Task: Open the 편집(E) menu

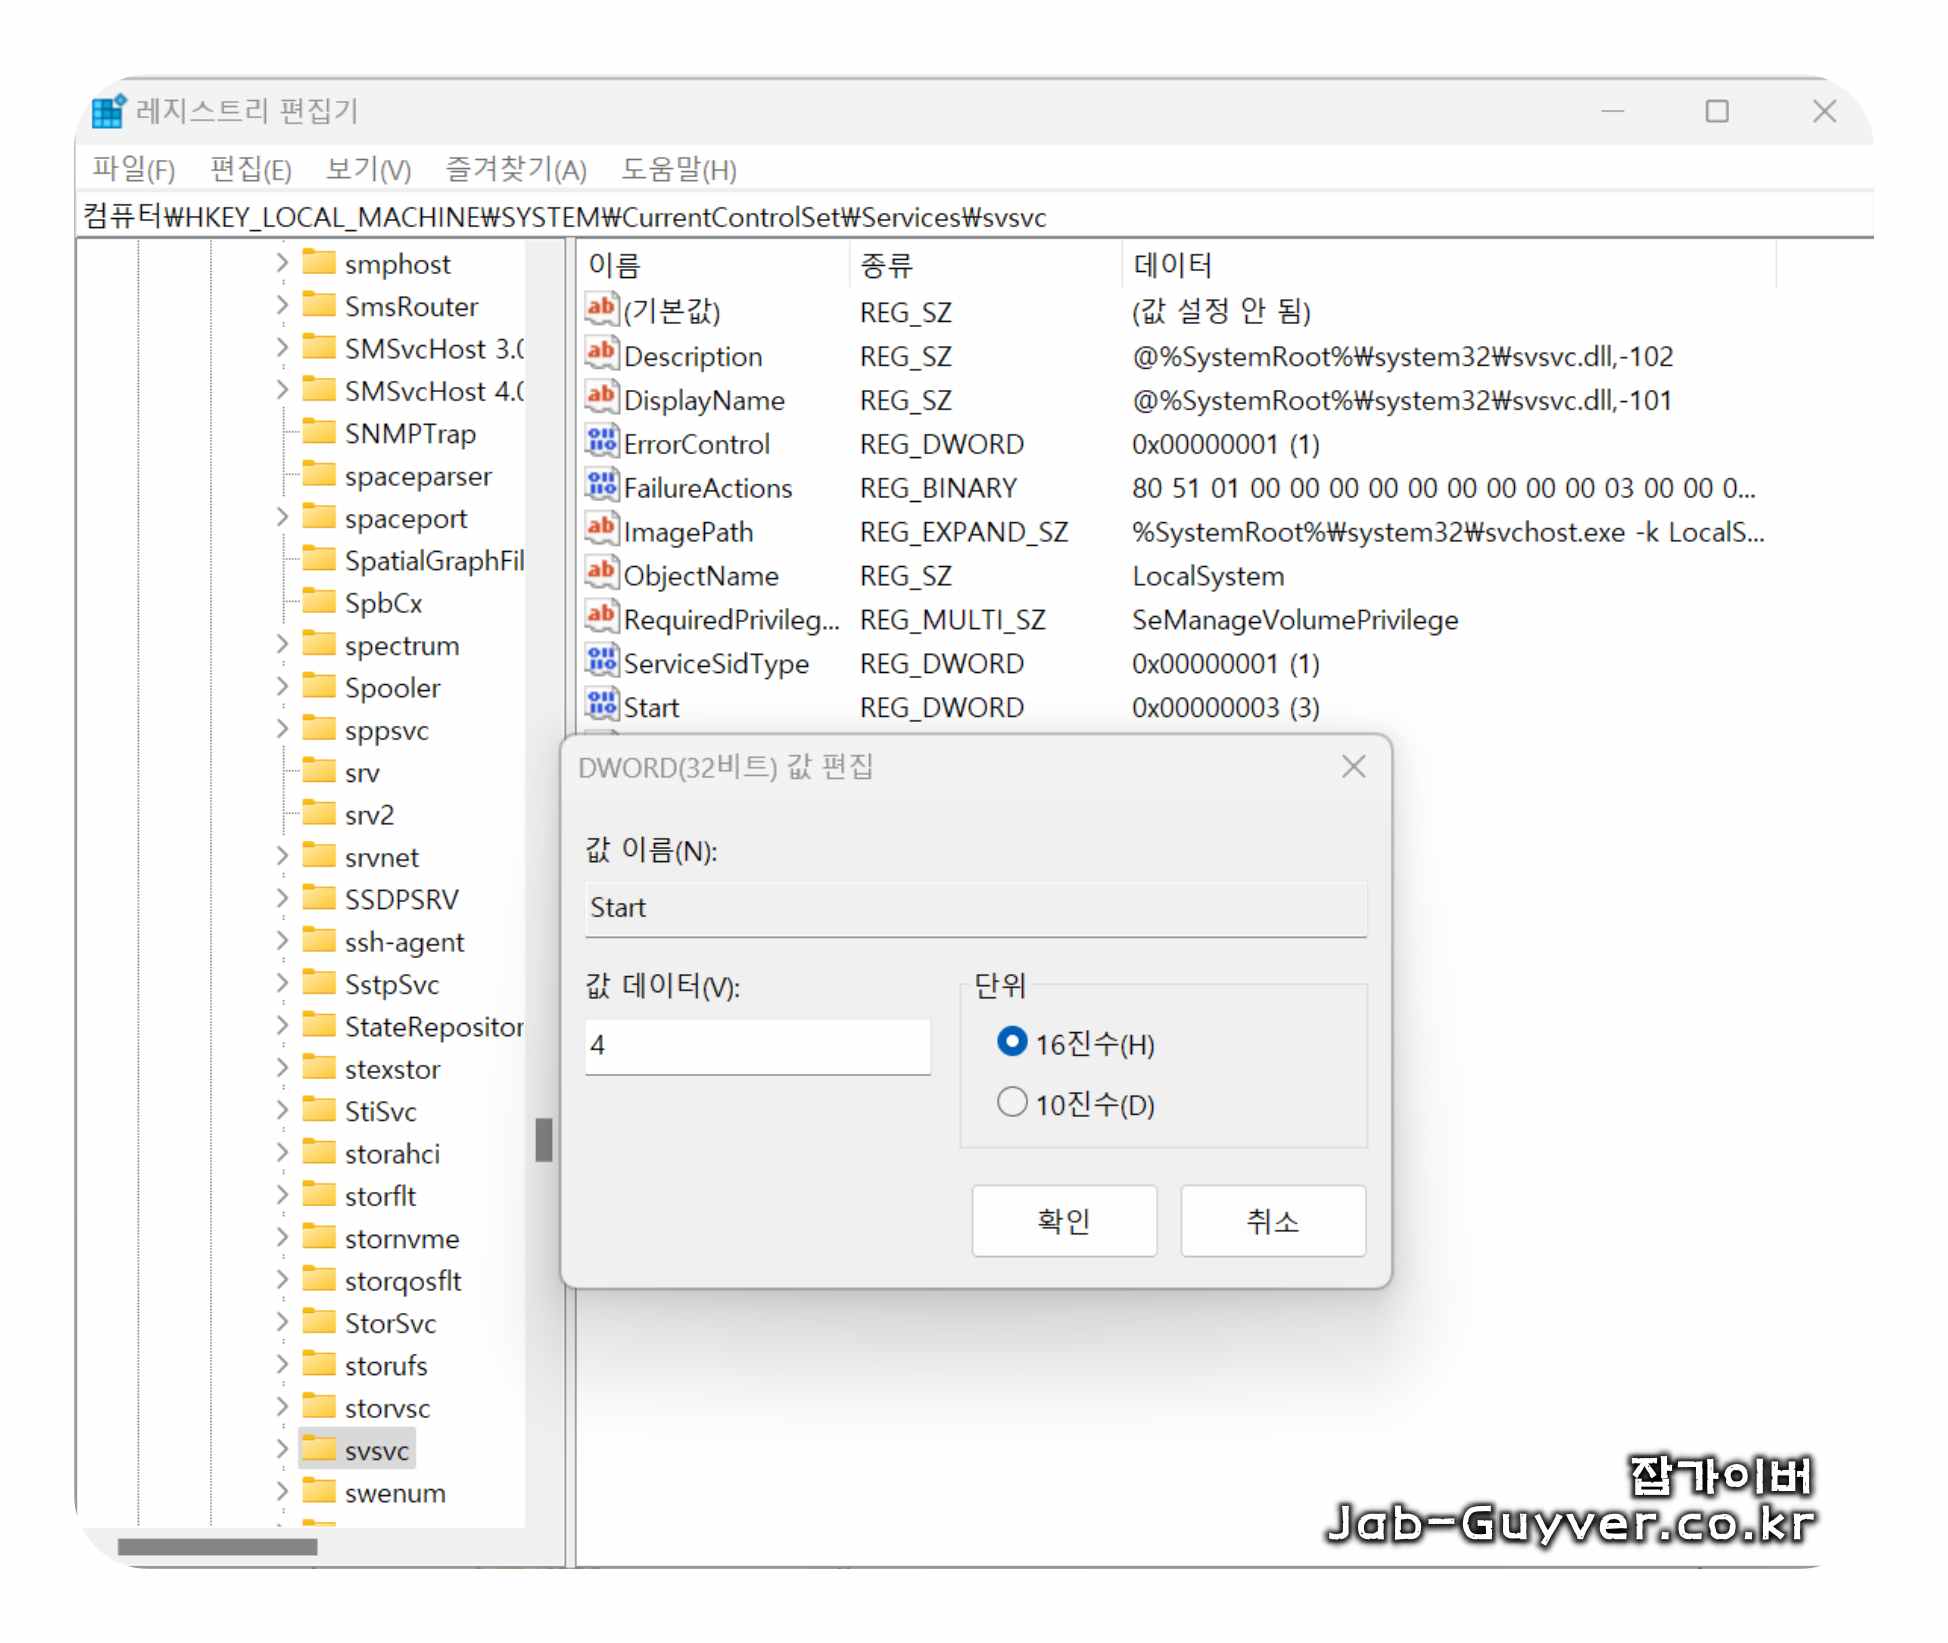Action: pyautogui.click(x=247, y=169)
